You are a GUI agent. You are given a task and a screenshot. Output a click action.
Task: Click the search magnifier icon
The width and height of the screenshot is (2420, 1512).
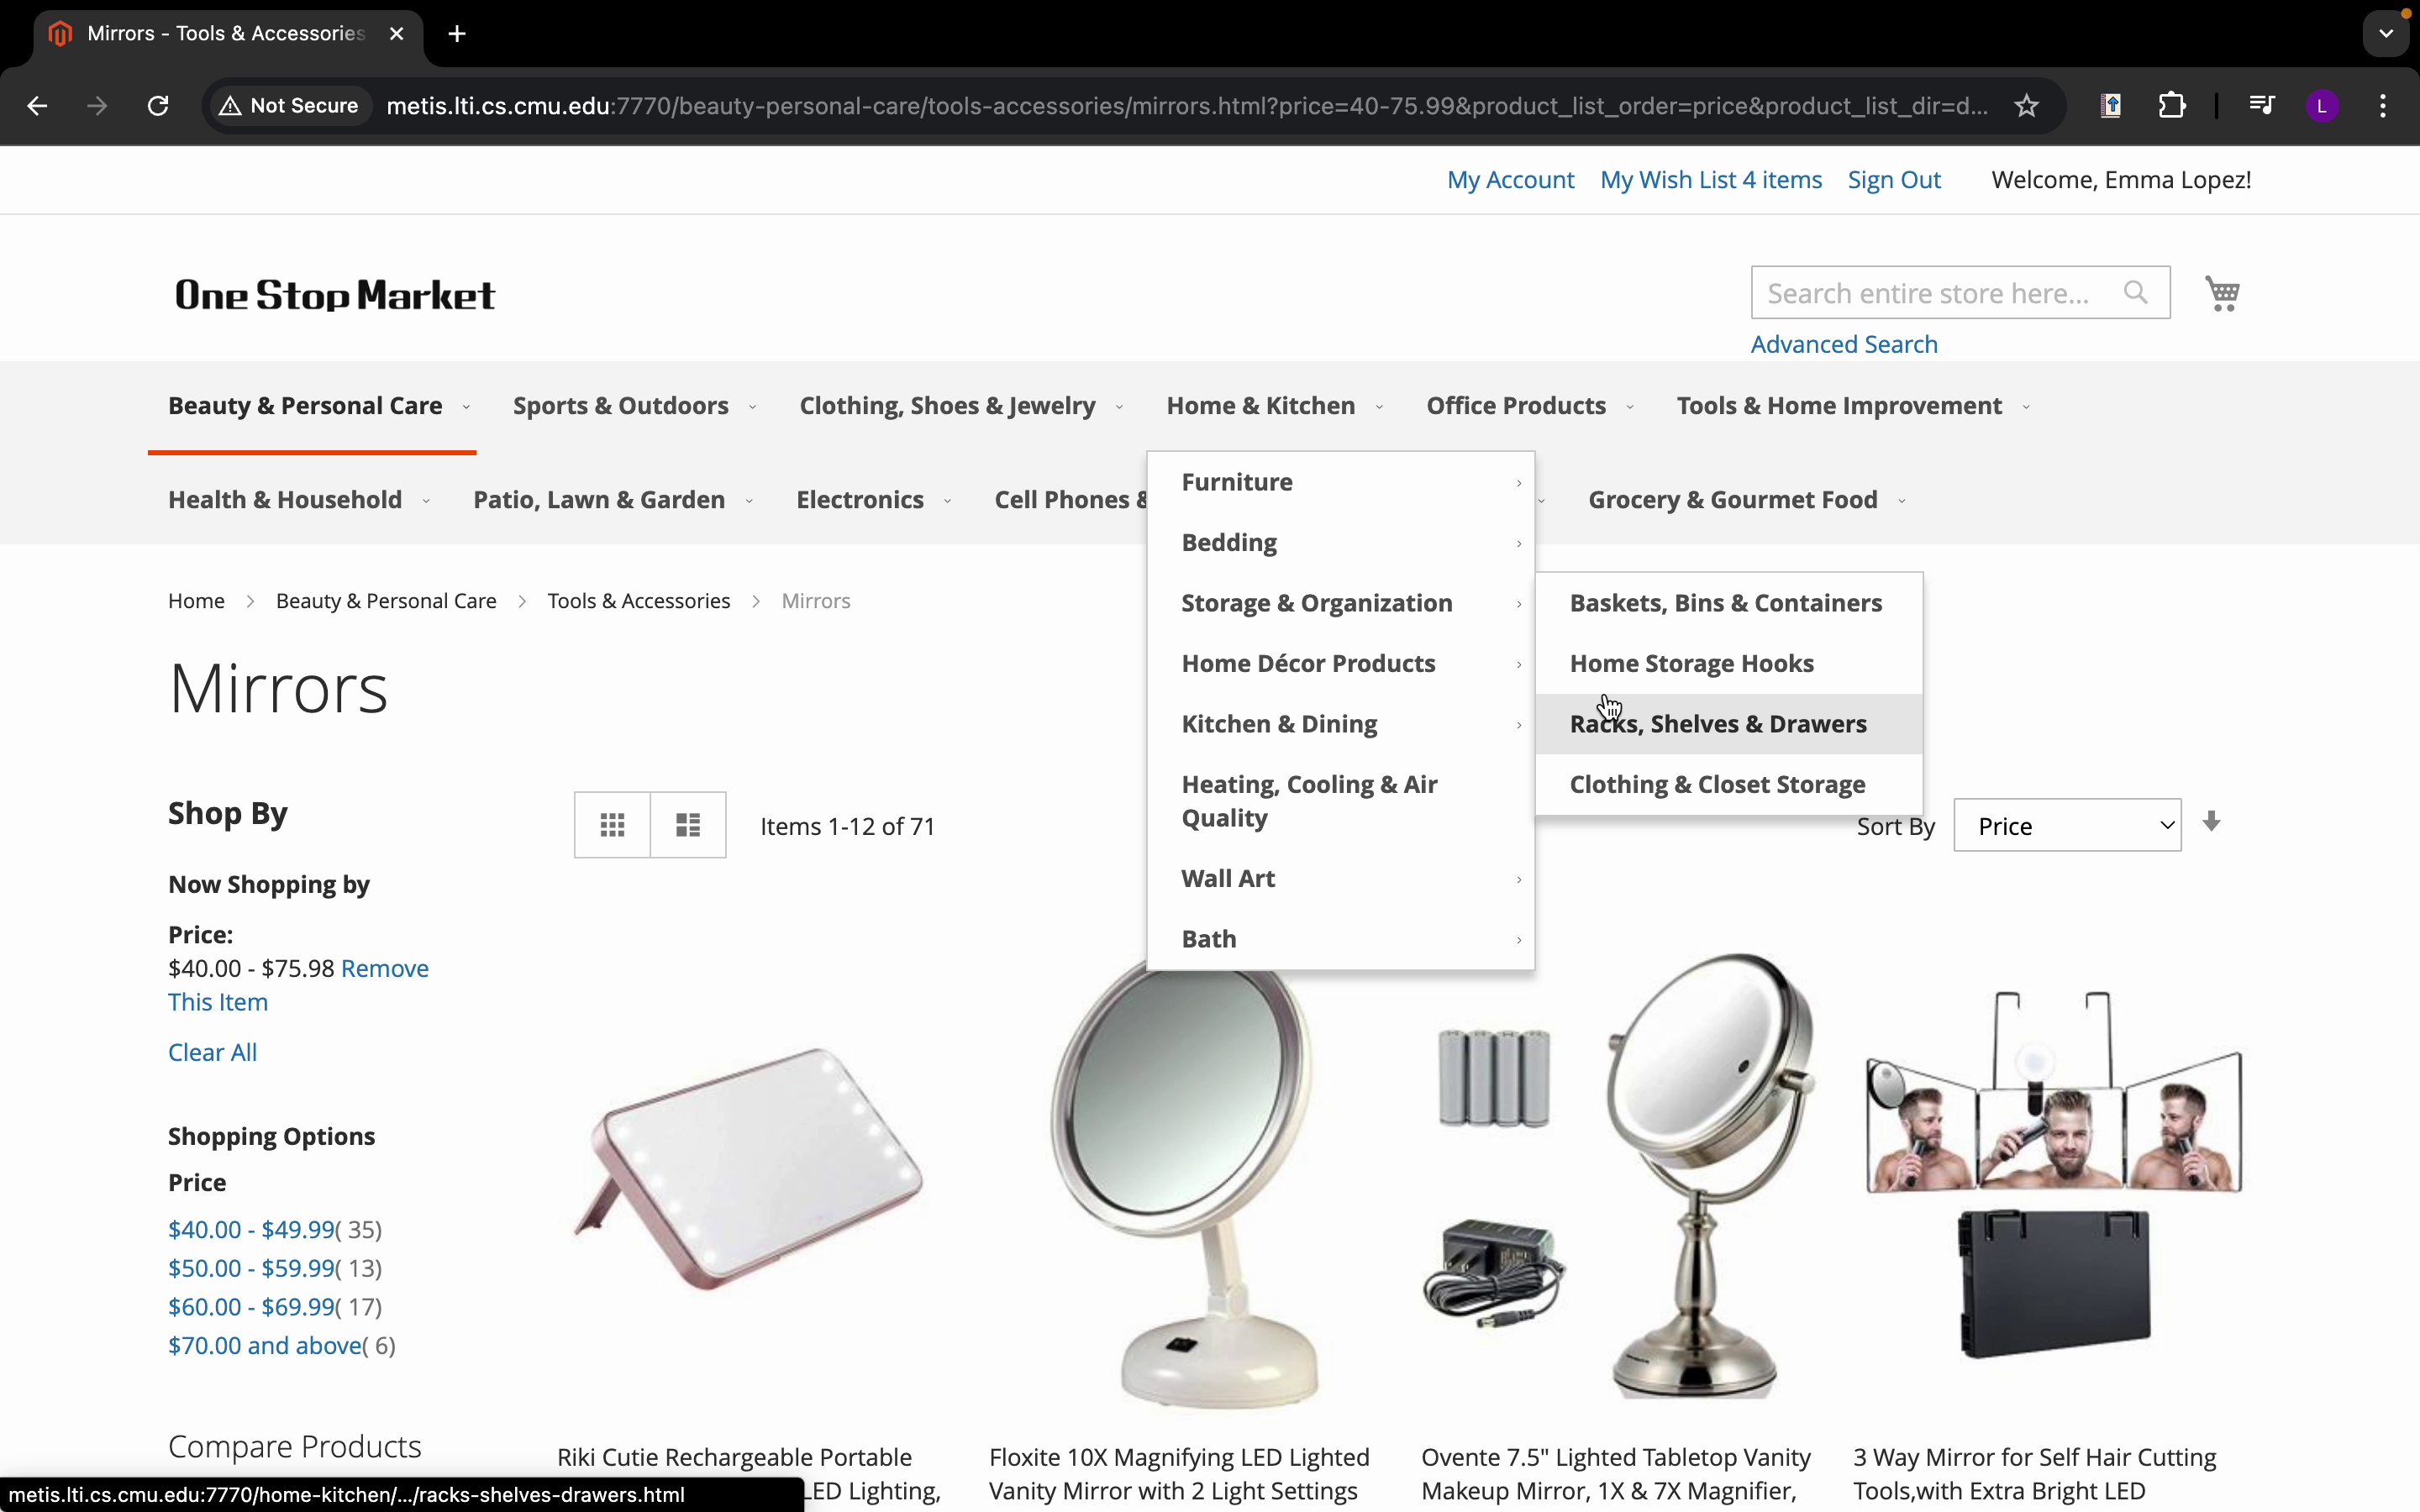[x=2136, y=293]
